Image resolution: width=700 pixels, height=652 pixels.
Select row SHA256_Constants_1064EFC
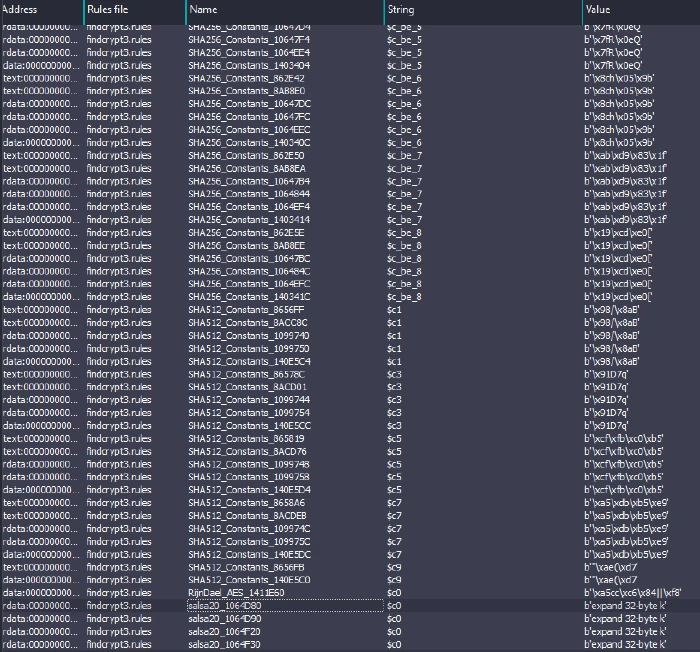coord(350,284)
